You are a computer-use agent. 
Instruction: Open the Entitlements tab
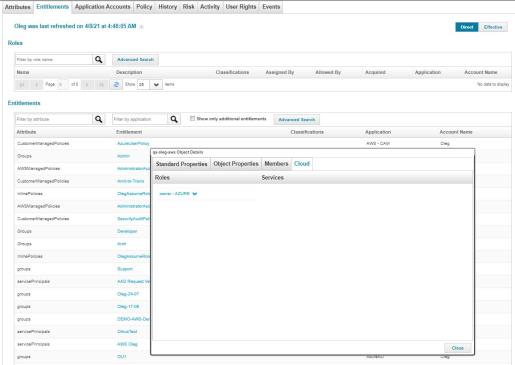[x=53, y=7]
